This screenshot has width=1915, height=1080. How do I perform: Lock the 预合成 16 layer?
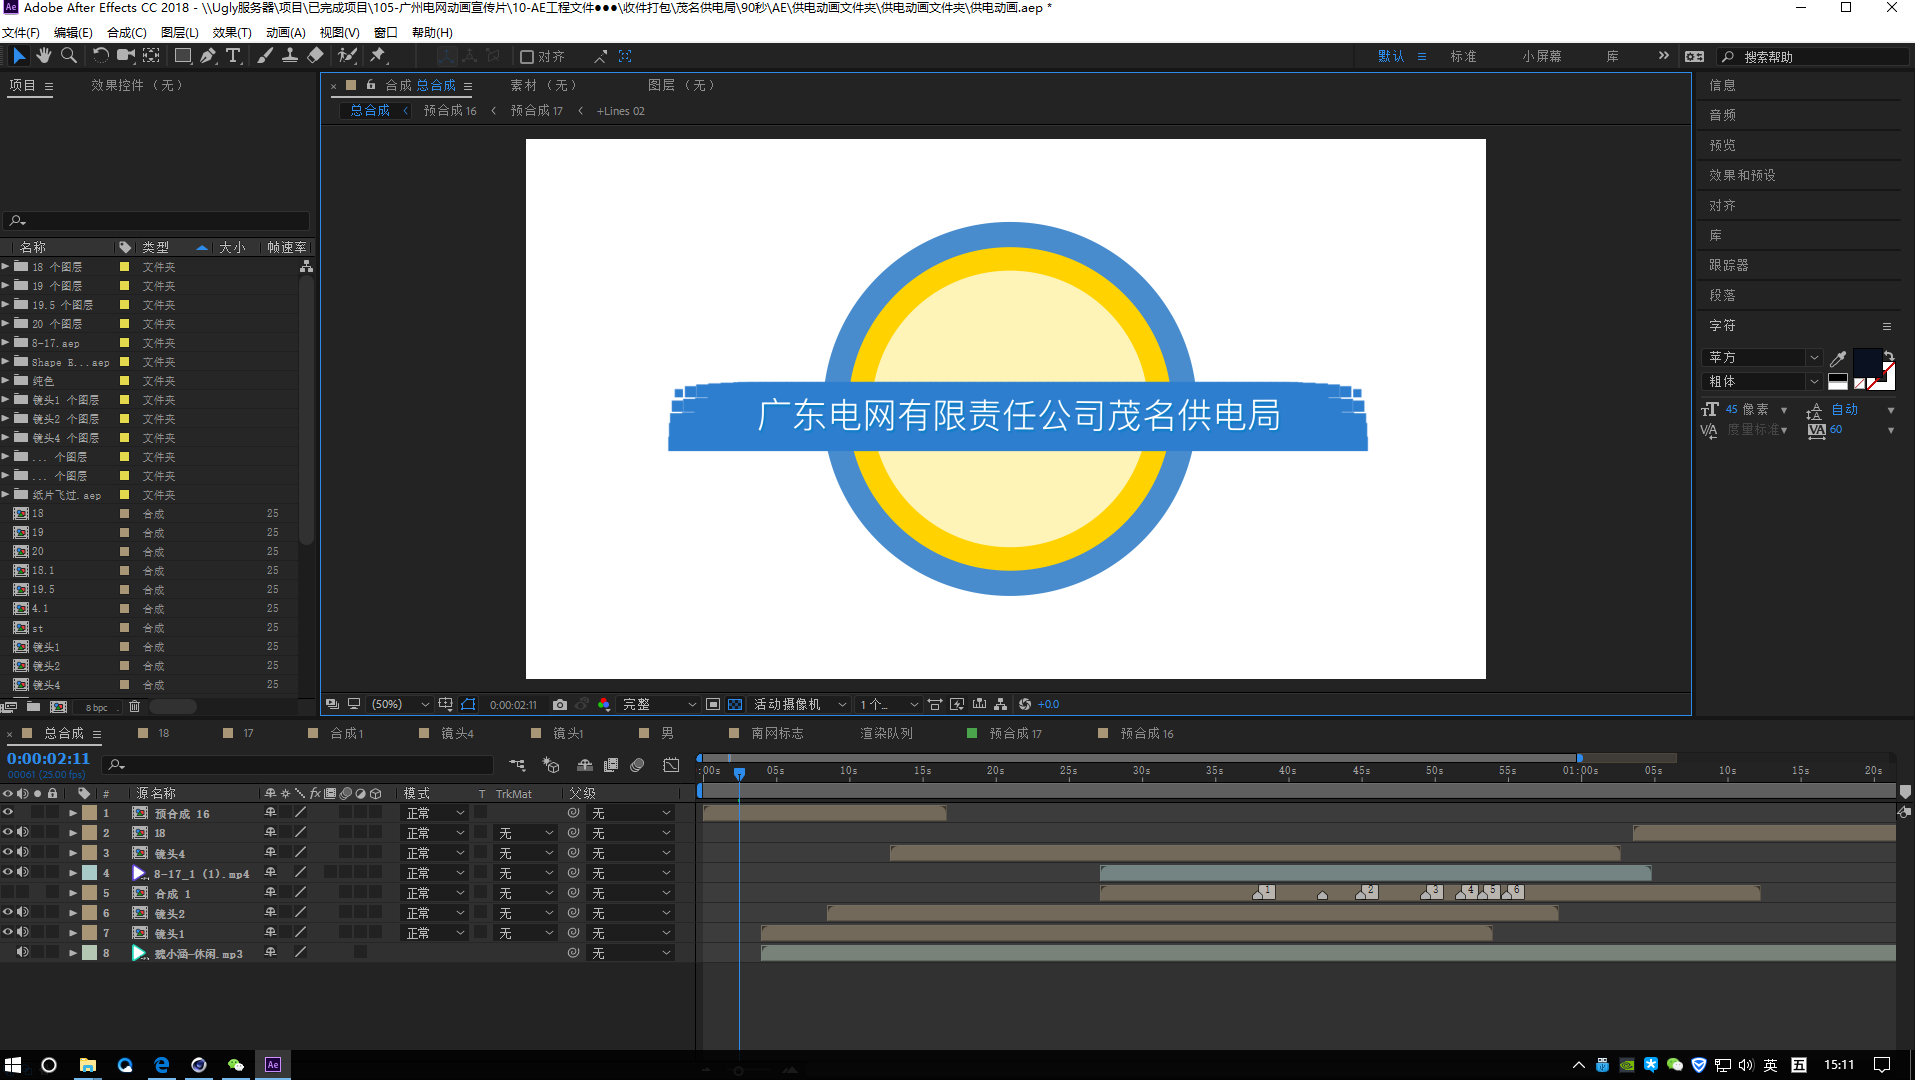(x=53, y=813)
